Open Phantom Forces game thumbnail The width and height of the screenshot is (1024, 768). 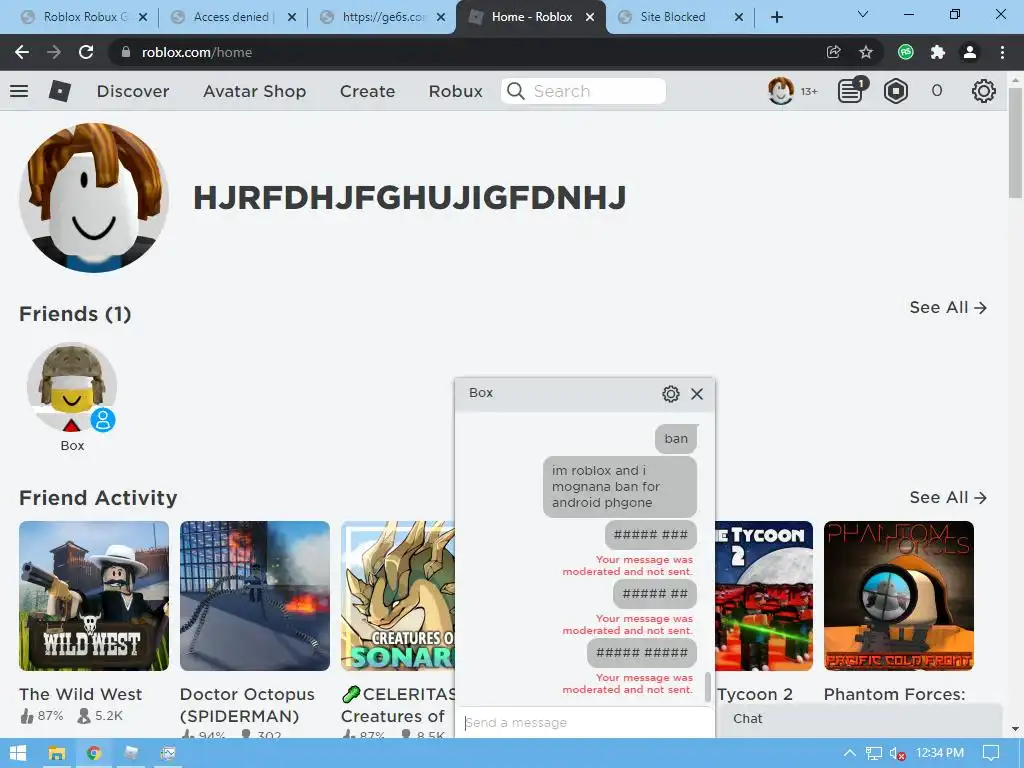tap(899, 596)
